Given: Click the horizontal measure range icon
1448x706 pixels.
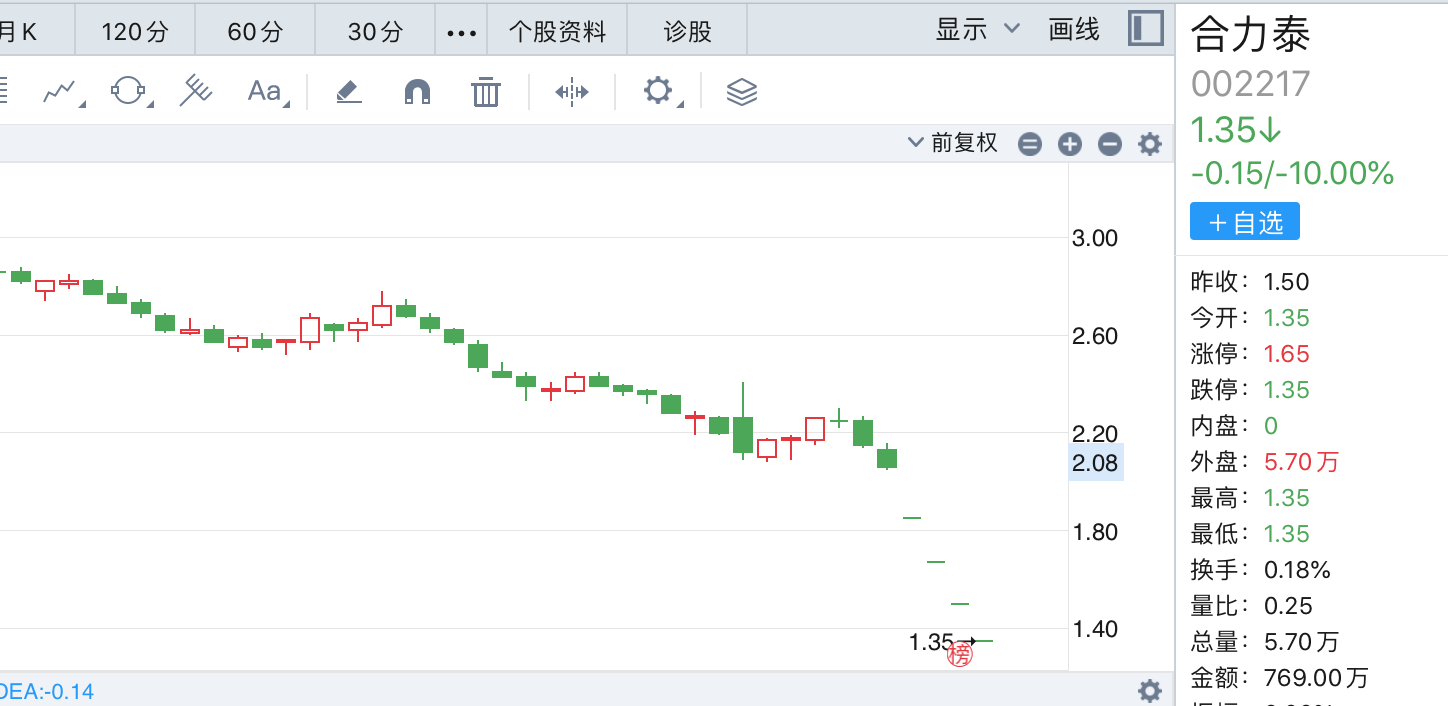Looking at the screenshot, I should click(572, 92).
